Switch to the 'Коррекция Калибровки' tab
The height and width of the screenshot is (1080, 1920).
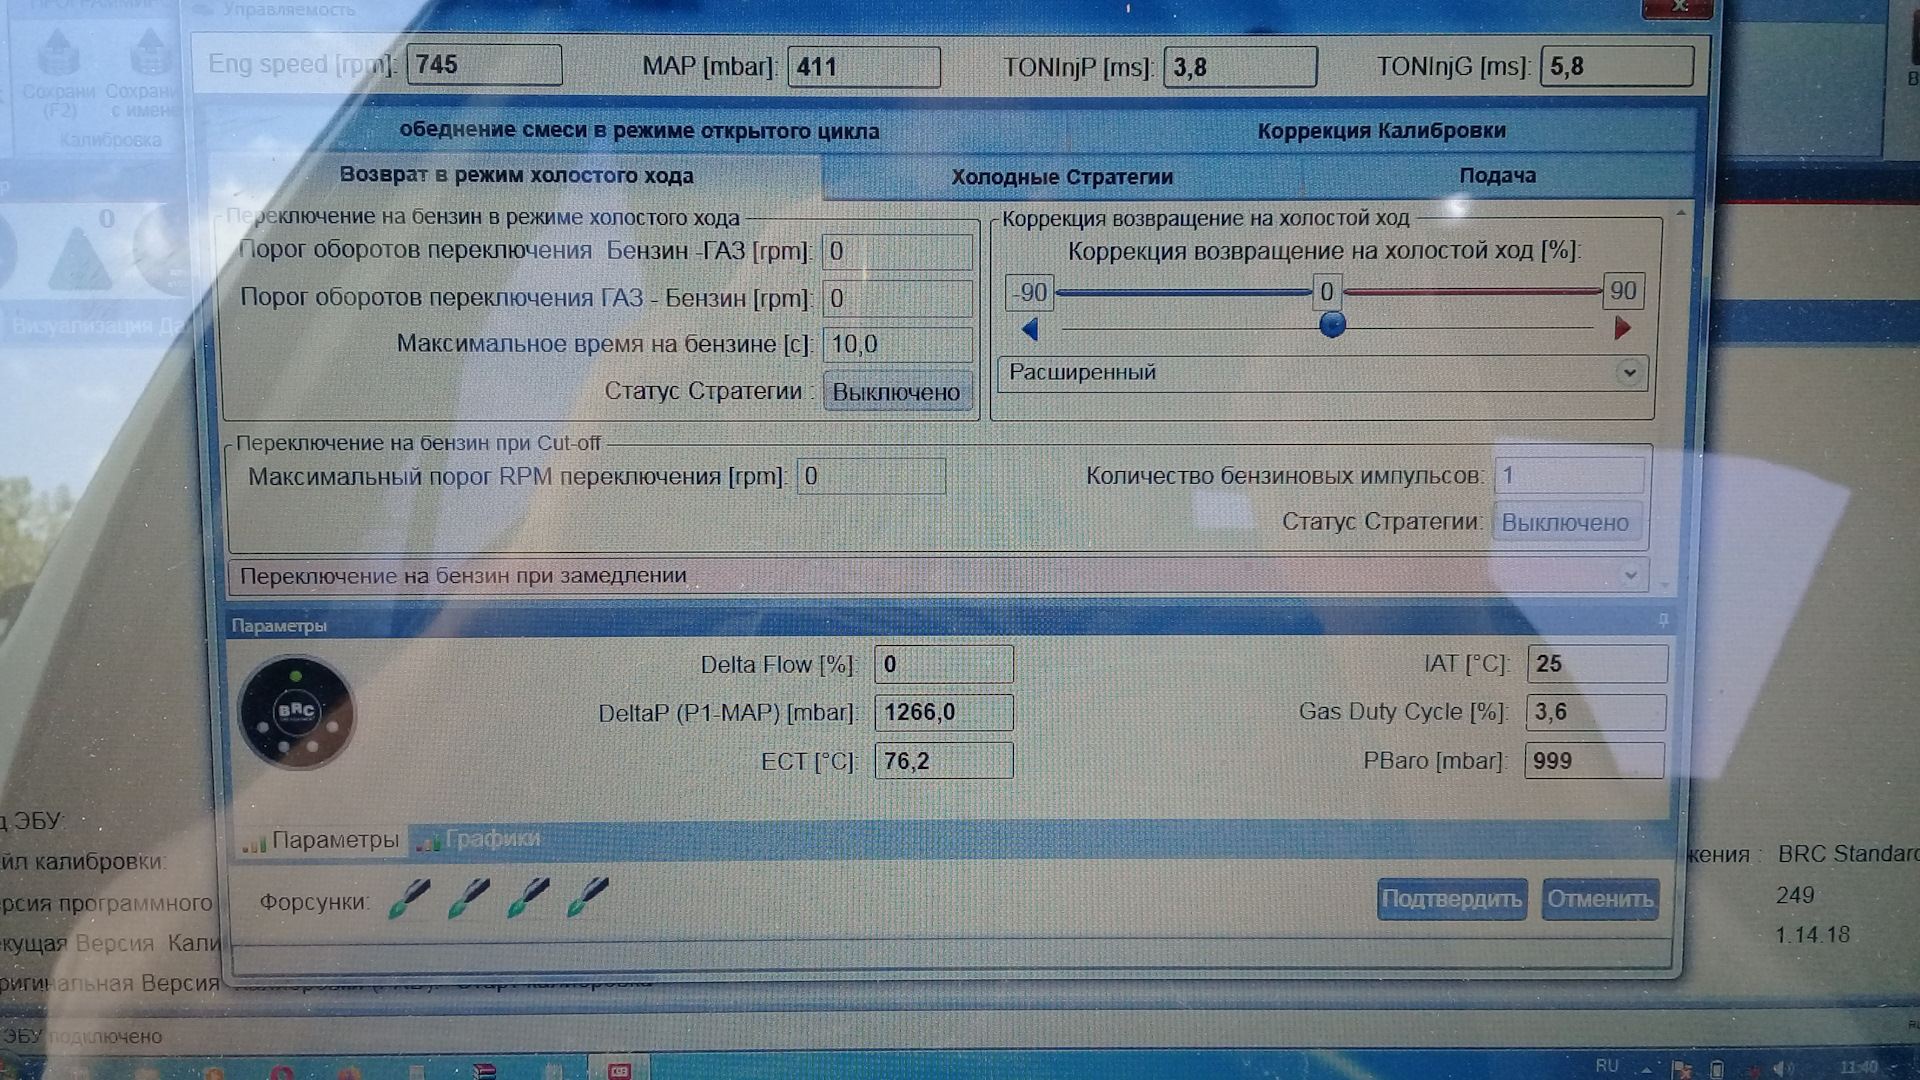pos(1381,131)
